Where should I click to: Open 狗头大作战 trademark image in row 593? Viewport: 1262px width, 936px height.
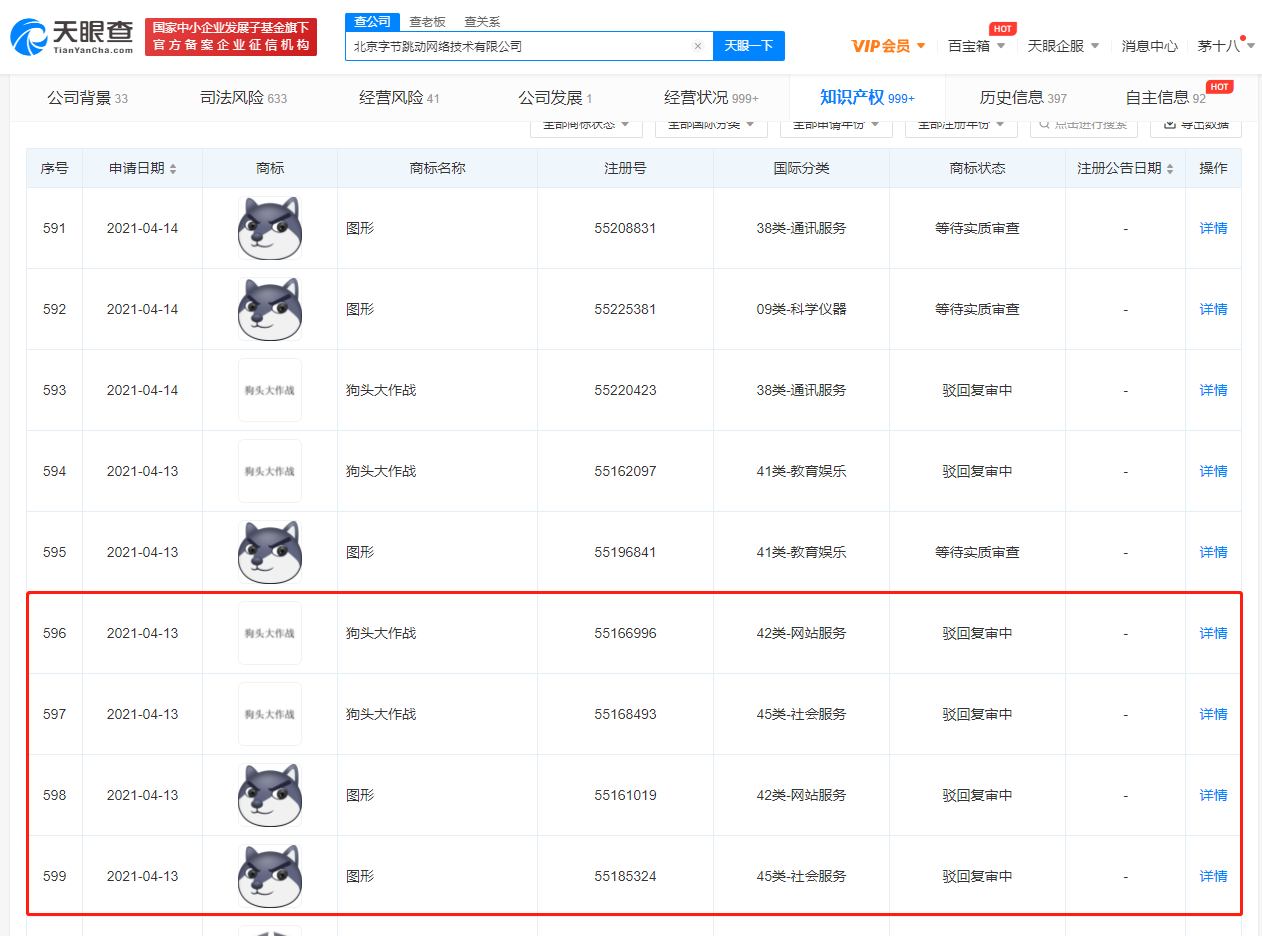270,390
